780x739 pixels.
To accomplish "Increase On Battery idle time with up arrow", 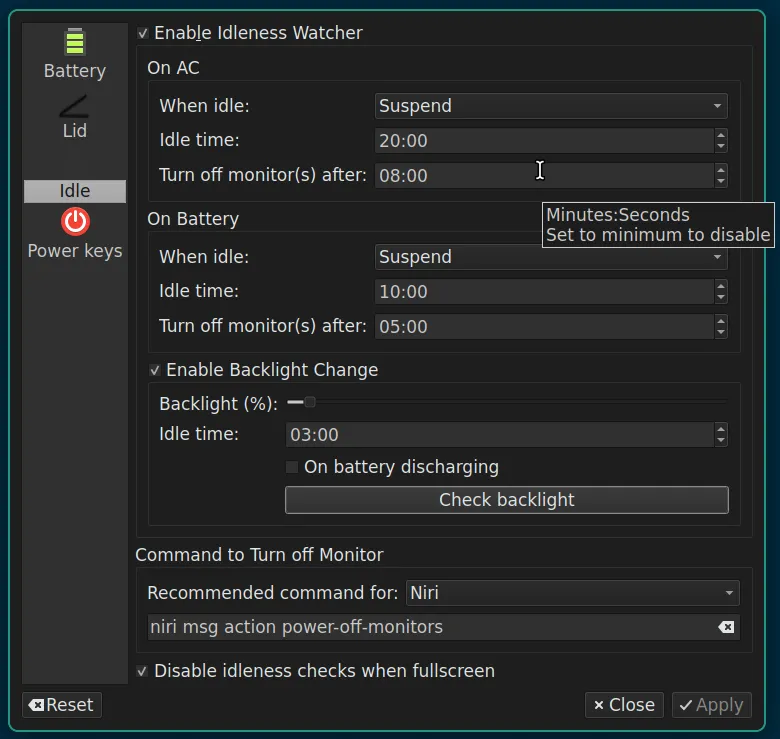I will click(721, 286).
